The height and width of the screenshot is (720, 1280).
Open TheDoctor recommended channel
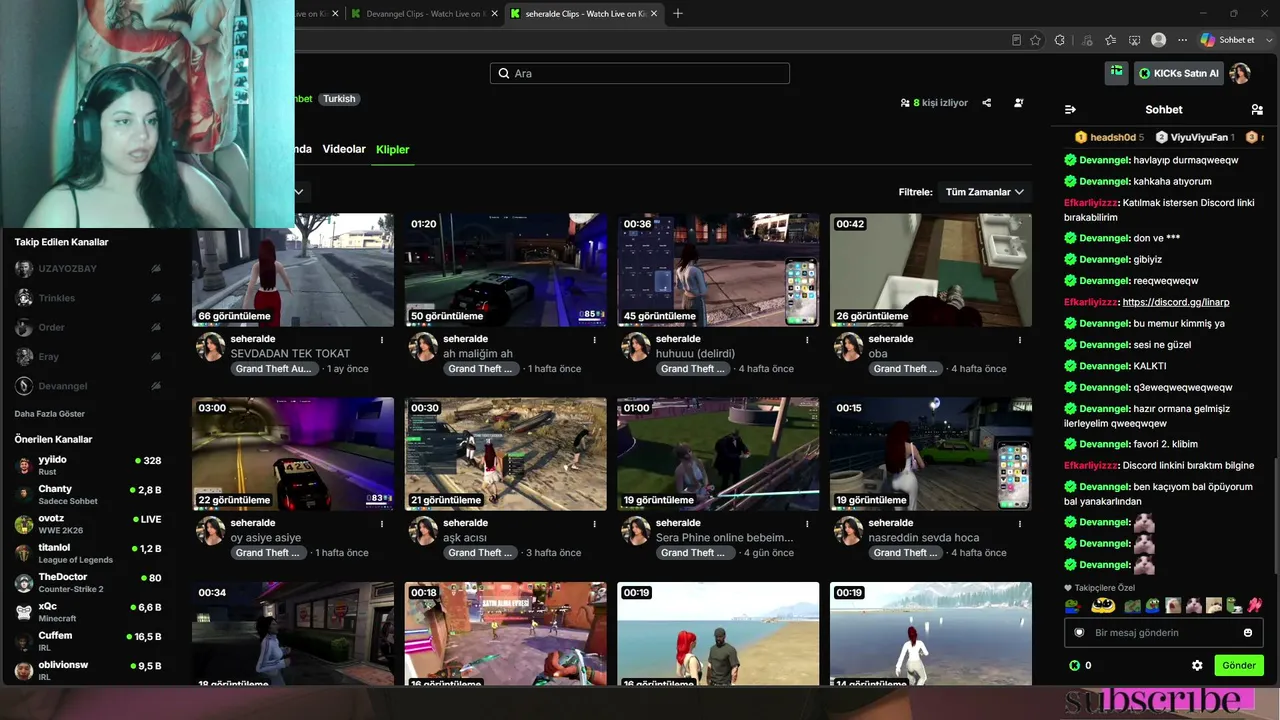point(88,583)
